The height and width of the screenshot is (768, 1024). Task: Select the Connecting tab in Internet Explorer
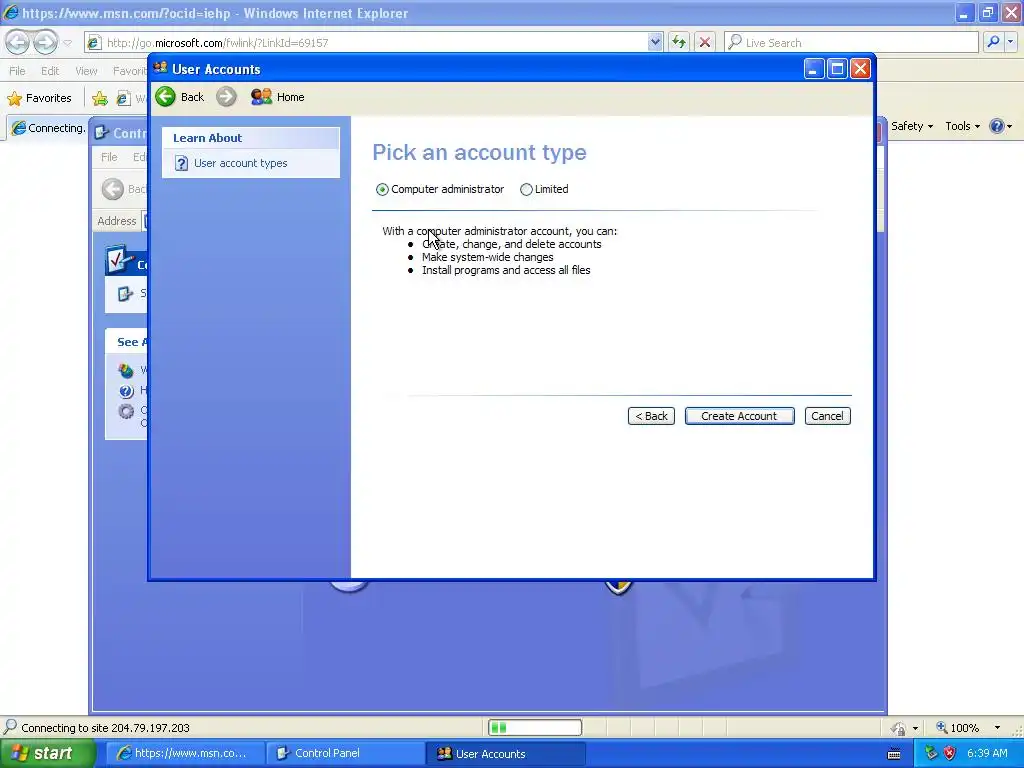coord(48,128)
